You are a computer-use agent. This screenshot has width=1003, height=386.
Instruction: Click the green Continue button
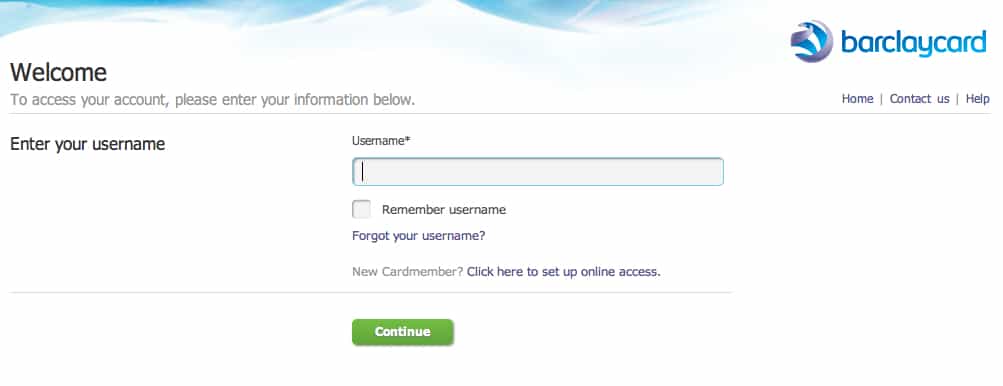click(403, 332)
